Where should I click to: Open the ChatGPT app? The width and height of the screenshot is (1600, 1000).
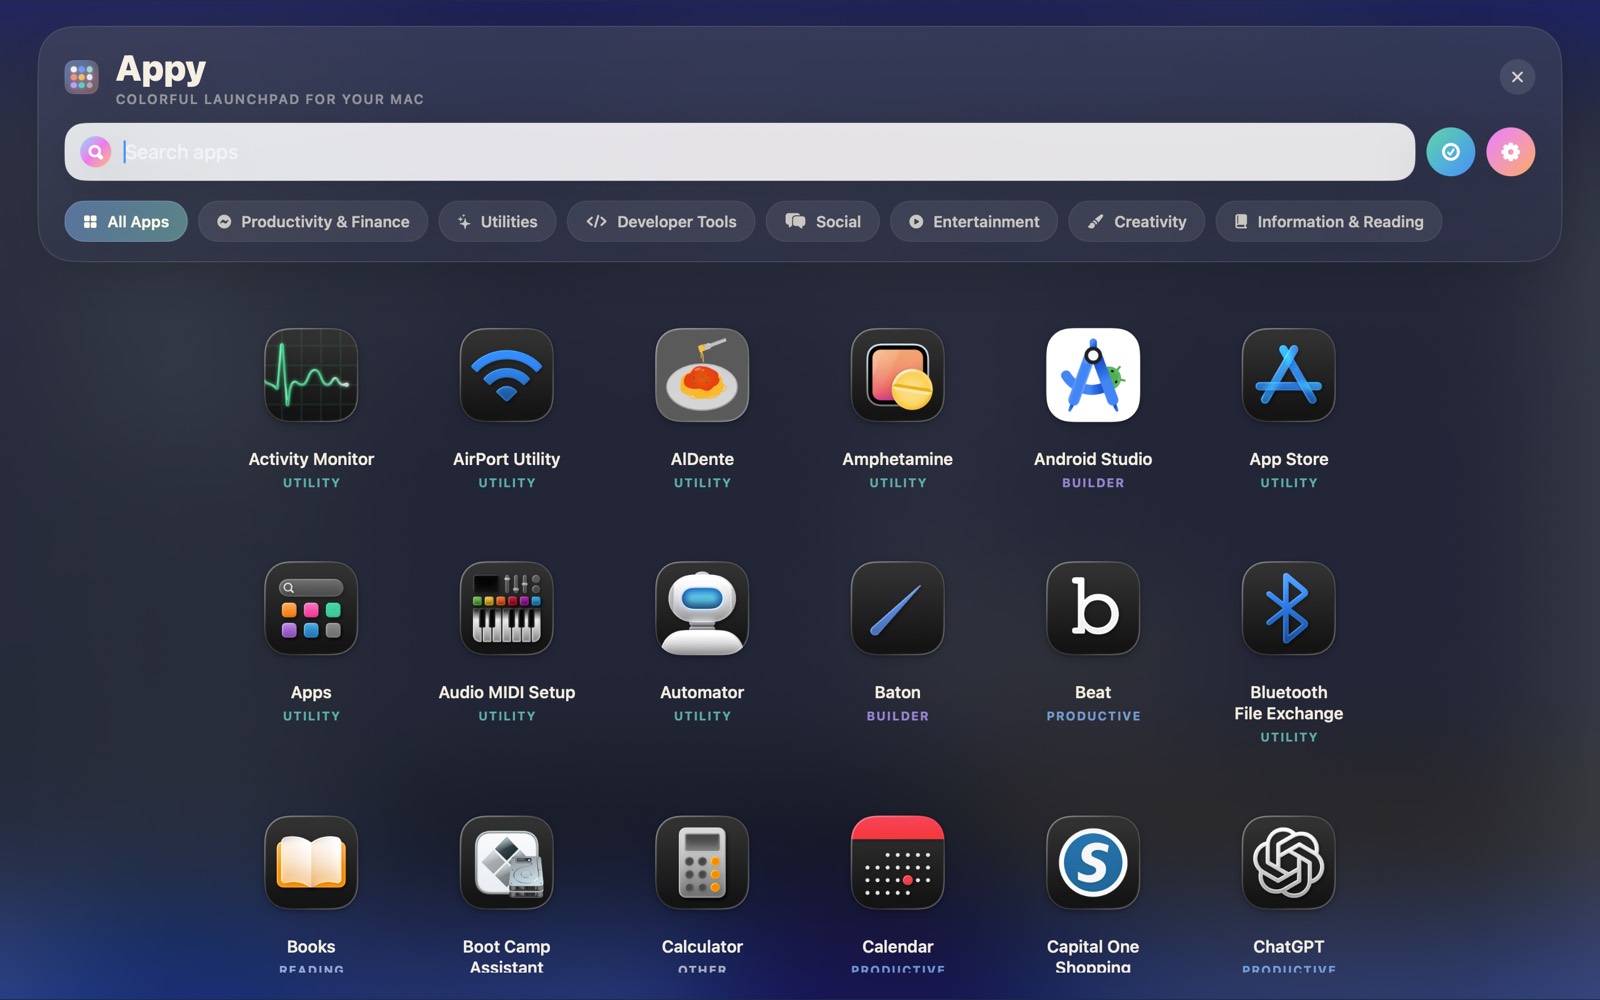tap(1289, 862)
